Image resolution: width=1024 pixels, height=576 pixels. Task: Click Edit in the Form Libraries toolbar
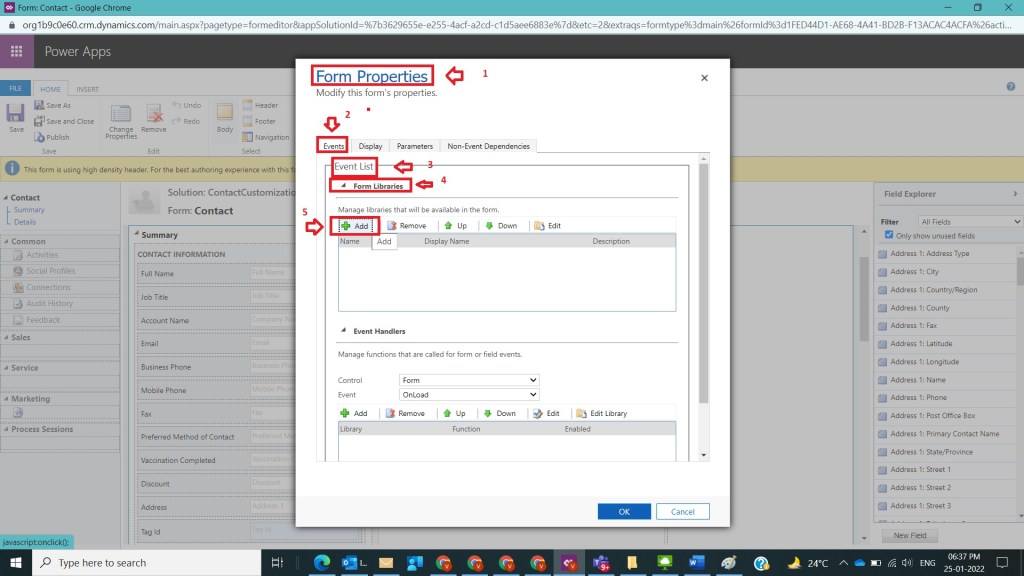[547, 226]
